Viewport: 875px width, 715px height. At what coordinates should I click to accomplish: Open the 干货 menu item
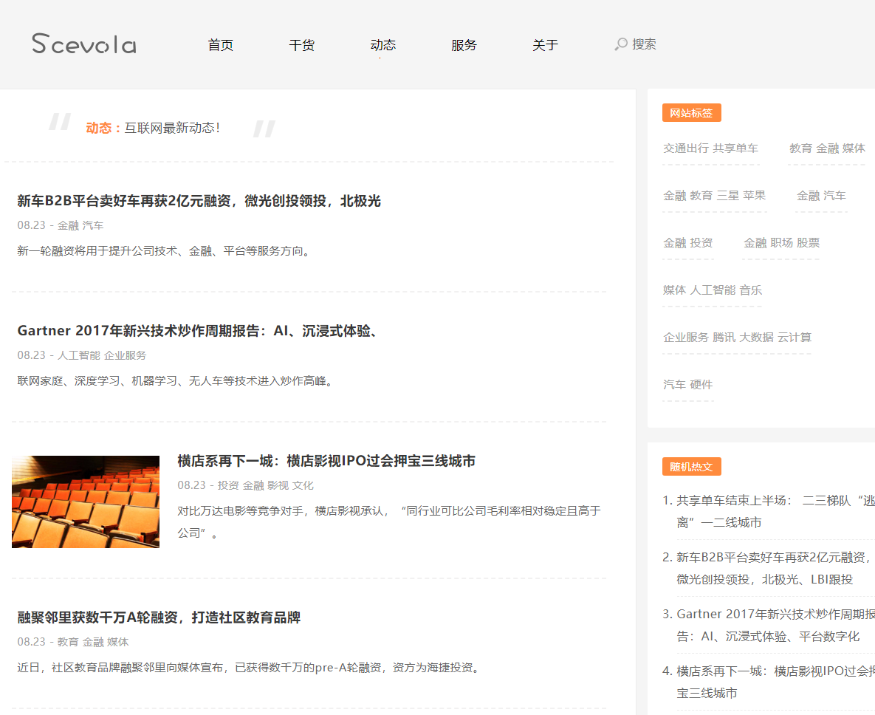(x=301, y=45)
